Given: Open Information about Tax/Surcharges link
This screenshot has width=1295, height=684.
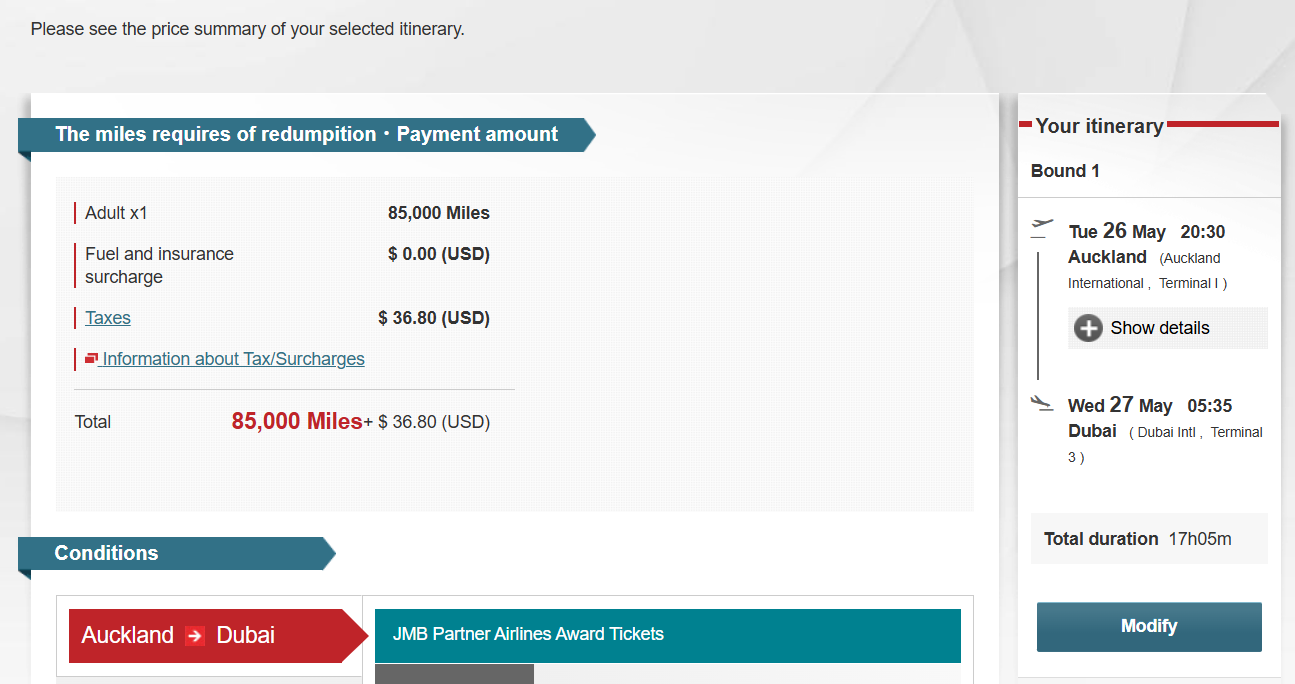Looking at the screenshot, I should [233, 359].
